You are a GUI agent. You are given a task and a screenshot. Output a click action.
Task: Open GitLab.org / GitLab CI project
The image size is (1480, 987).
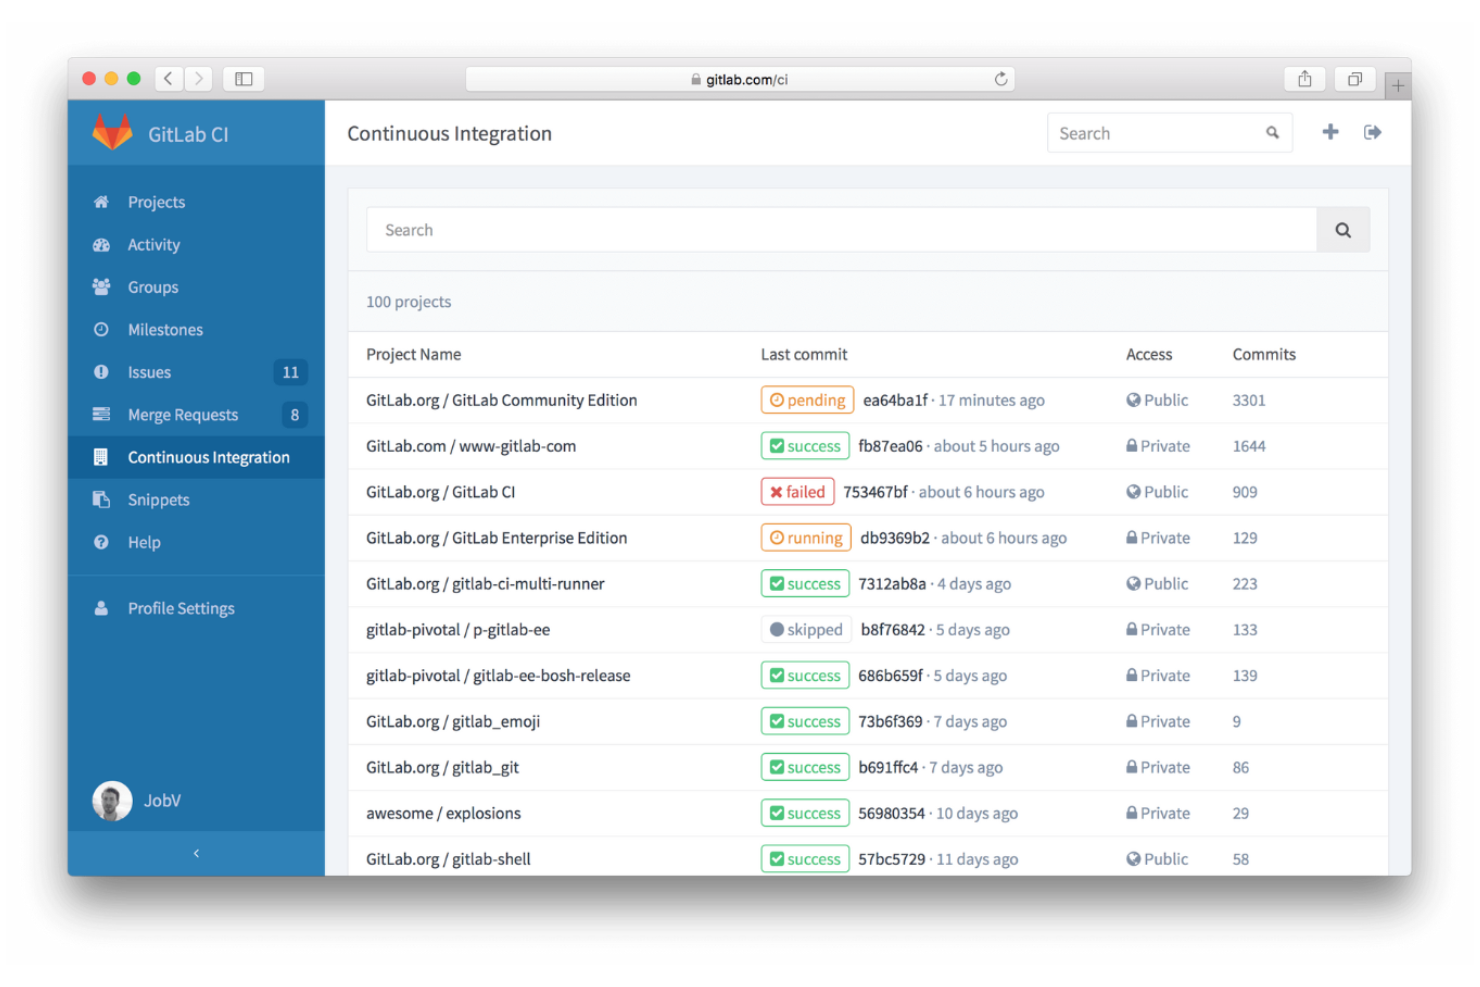click(441, 492)
